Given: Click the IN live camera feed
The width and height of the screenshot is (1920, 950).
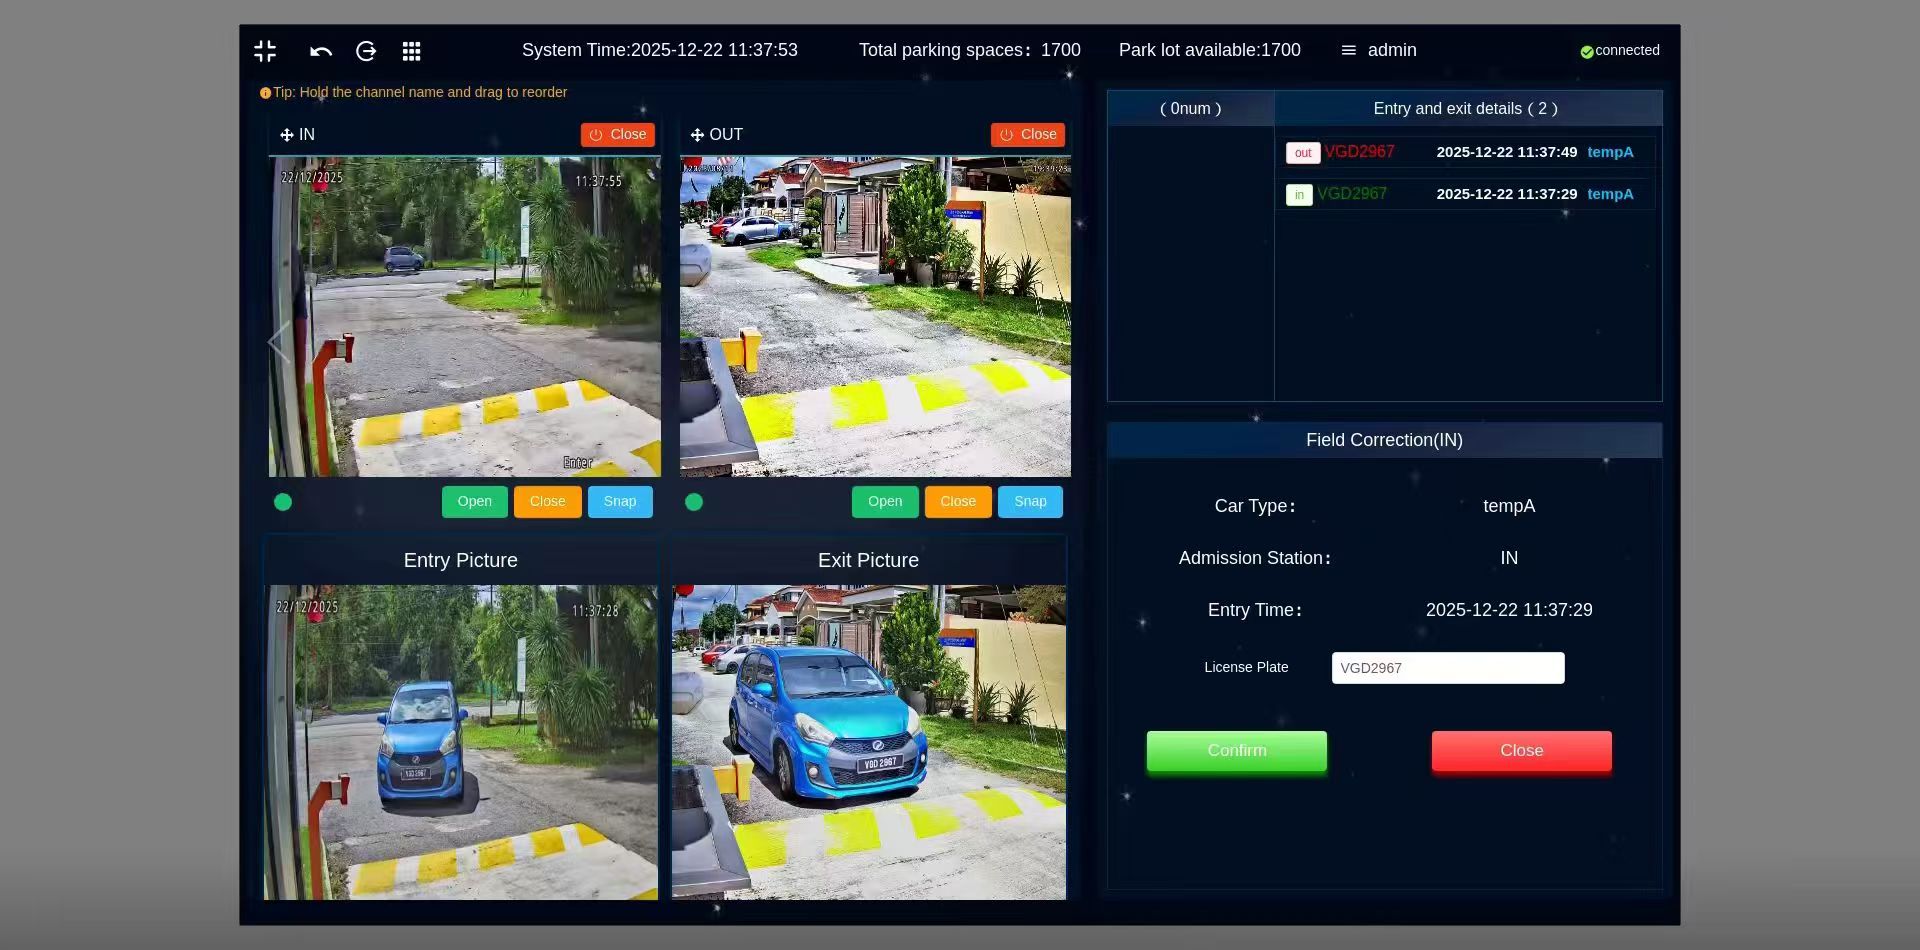Looking at the screenshot, I should tap(465, 316).
